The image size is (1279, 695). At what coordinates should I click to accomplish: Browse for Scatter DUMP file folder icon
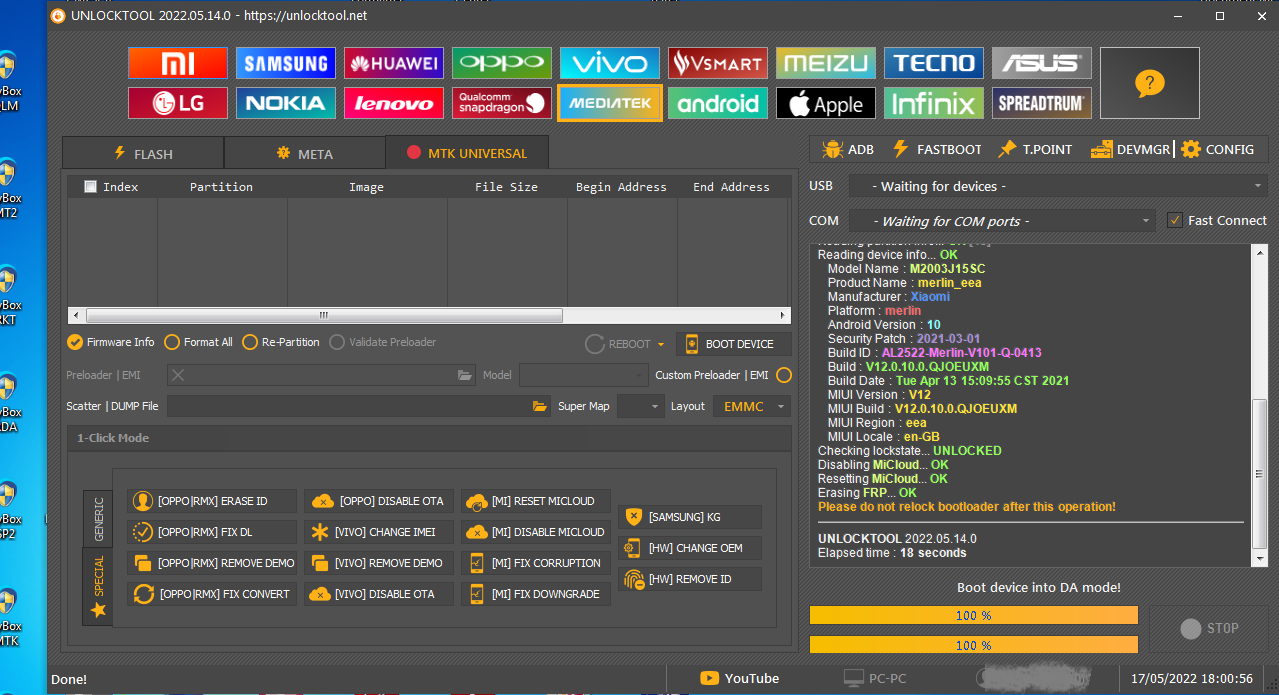[x=540, y=406]
